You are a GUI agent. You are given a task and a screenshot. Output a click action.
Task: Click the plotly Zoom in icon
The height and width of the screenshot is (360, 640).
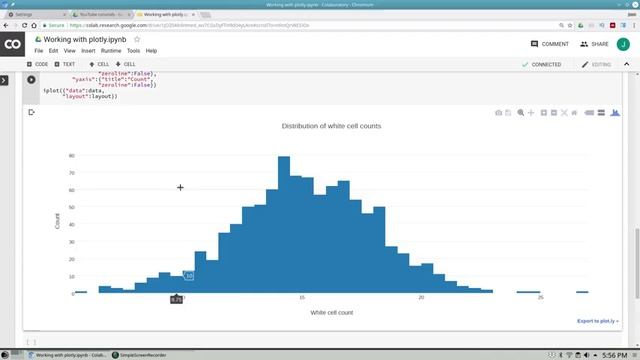pos(544,113)
